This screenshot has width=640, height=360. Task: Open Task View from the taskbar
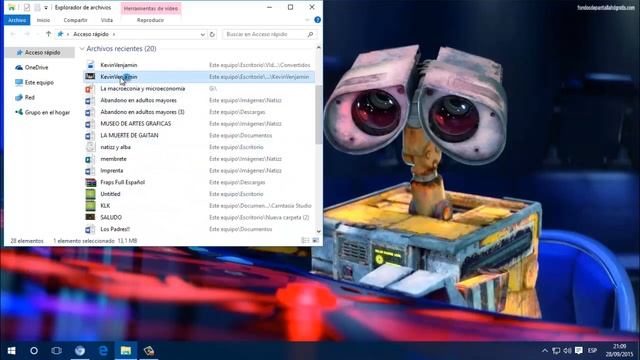point(57,351)
